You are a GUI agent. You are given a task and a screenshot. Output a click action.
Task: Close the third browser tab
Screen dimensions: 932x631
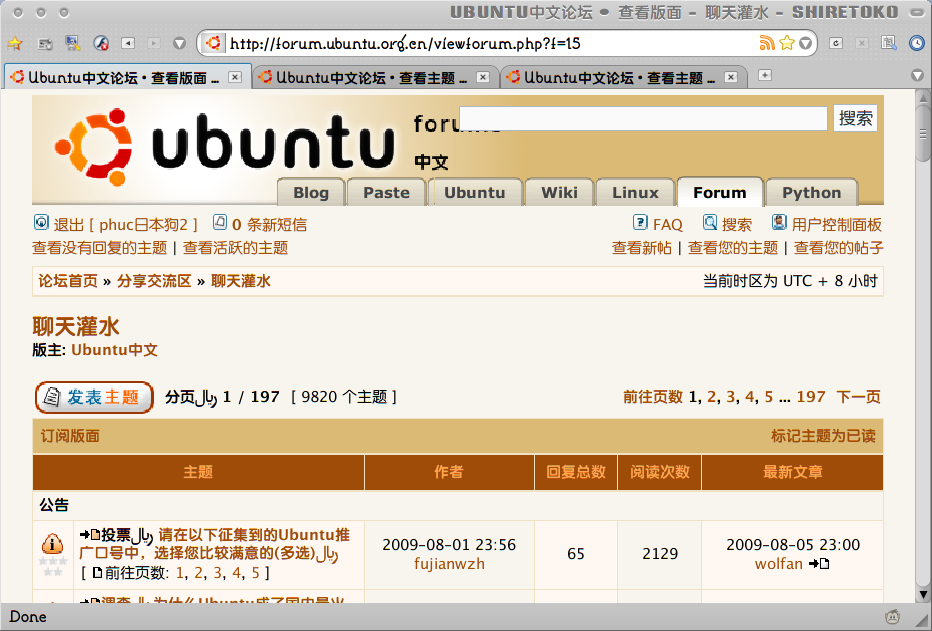pyautogui.click(x=731, y=77)
